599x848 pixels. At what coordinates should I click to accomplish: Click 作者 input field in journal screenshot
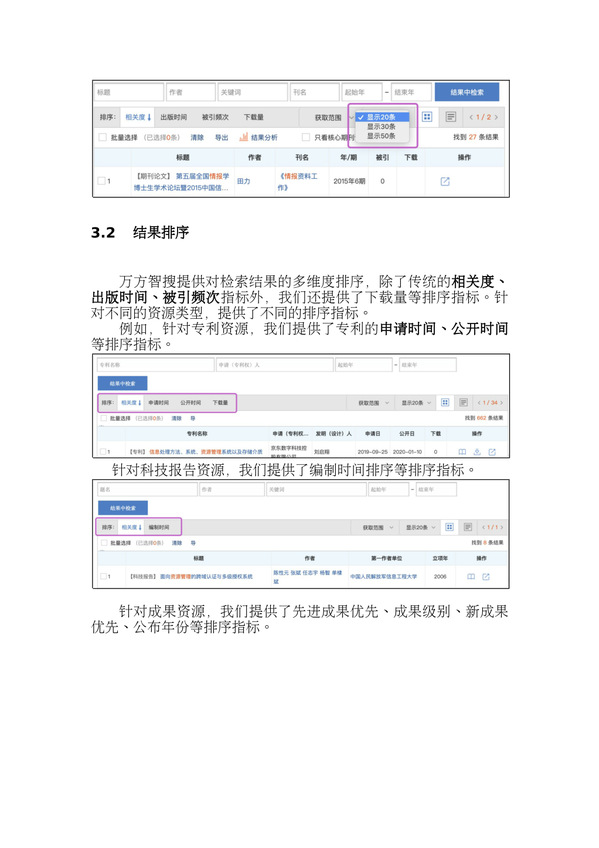click(190, 92)
